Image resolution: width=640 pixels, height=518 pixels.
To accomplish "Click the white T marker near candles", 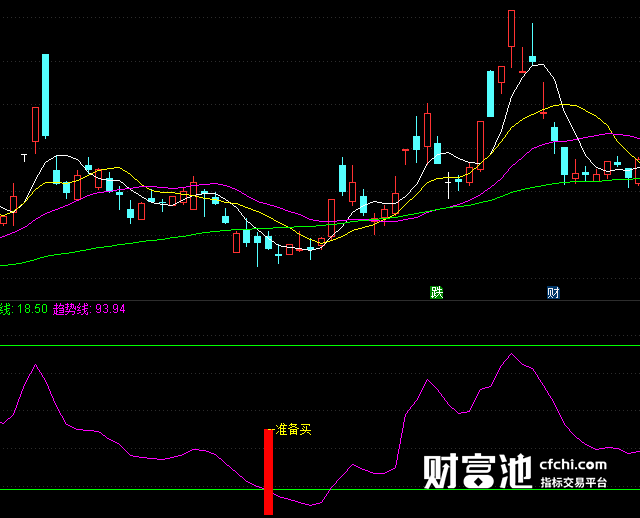I will pyautogui.click(x=24, y=158).
